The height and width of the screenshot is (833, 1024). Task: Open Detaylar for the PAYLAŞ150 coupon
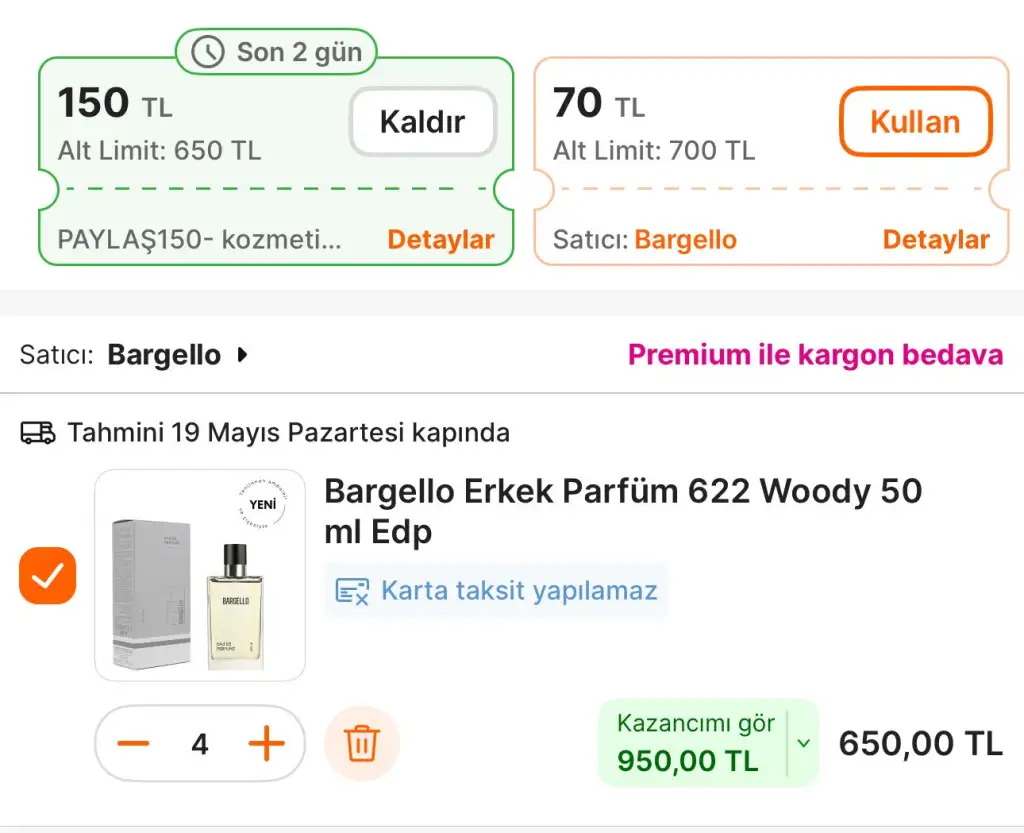(441, 240)
